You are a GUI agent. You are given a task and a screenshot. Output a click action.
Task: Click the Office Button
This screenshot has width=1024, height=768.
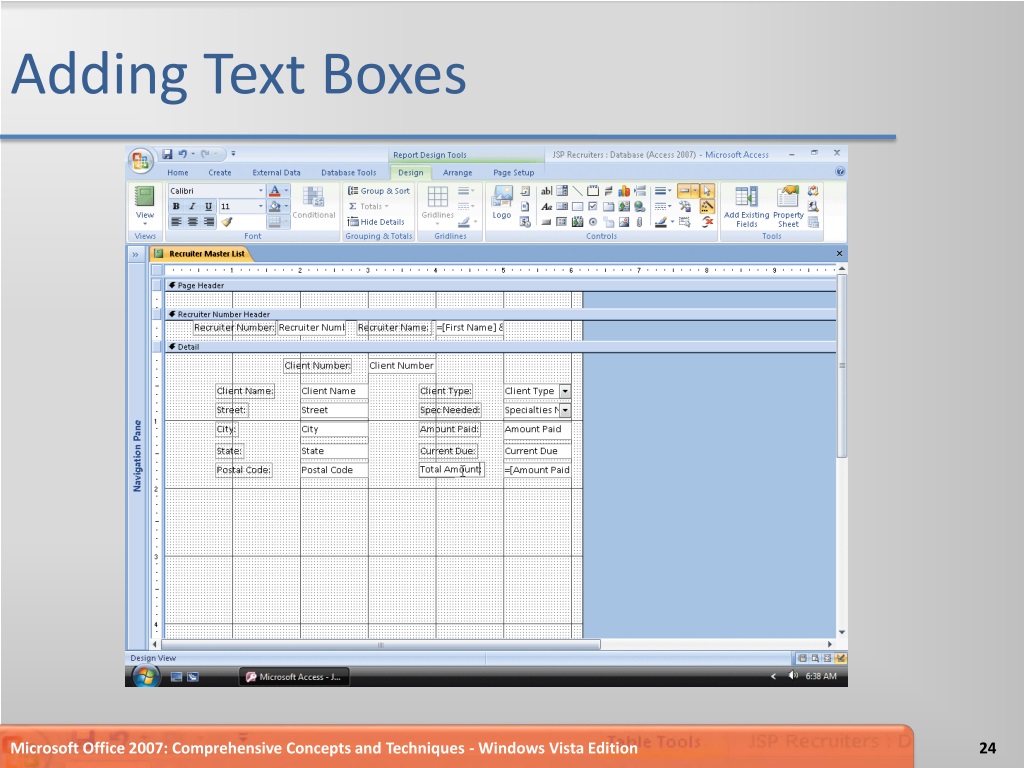140,161
